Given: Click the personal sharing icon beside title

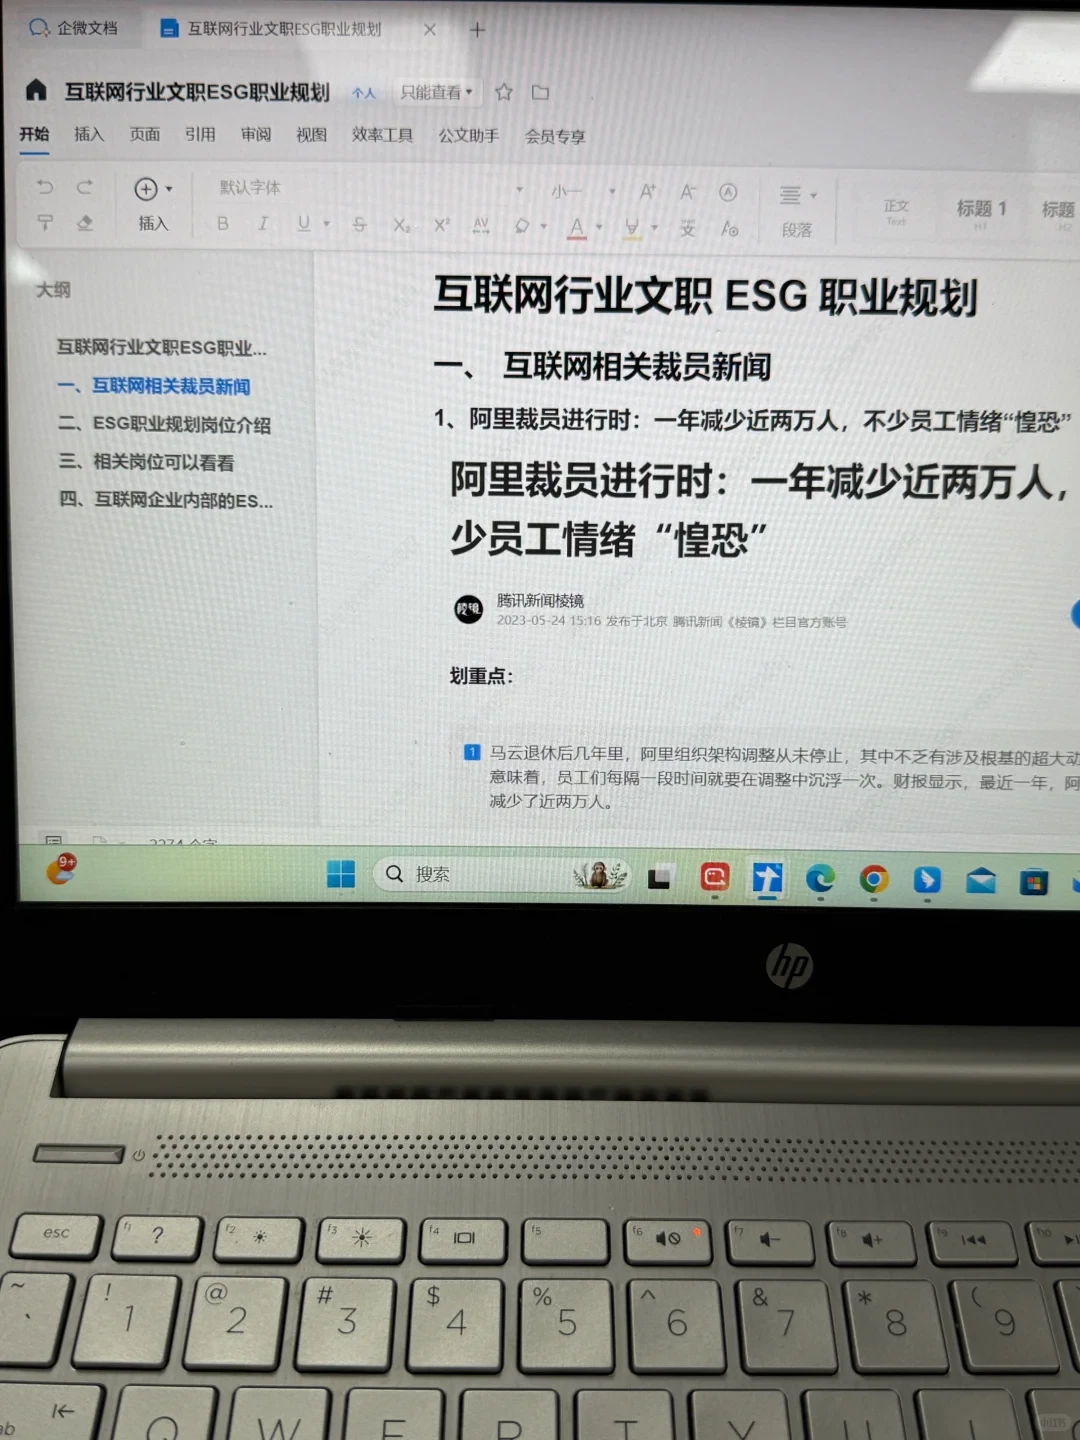Looking at the screenshot, I should coord(363,92).
